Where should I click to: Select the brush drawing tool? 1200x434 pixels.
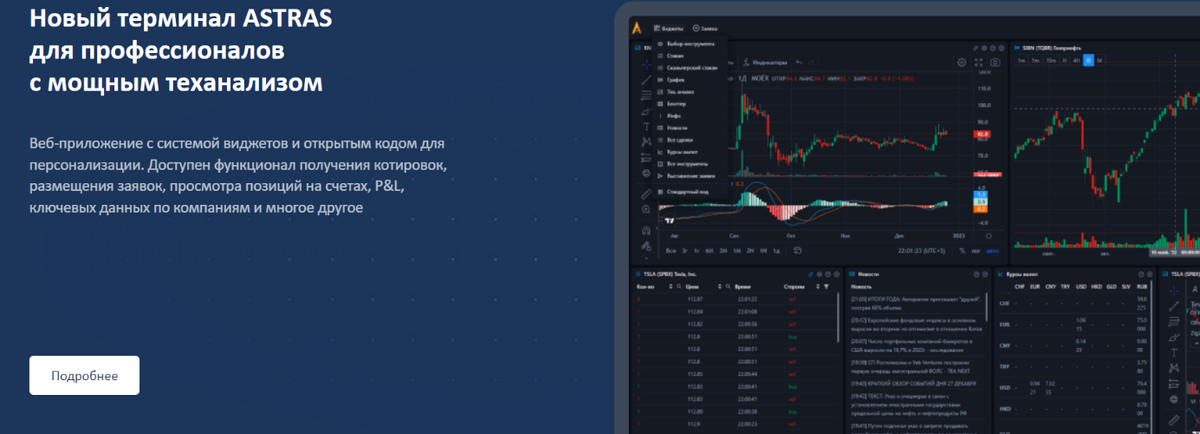pyautogui.click(x=646, y=111)
